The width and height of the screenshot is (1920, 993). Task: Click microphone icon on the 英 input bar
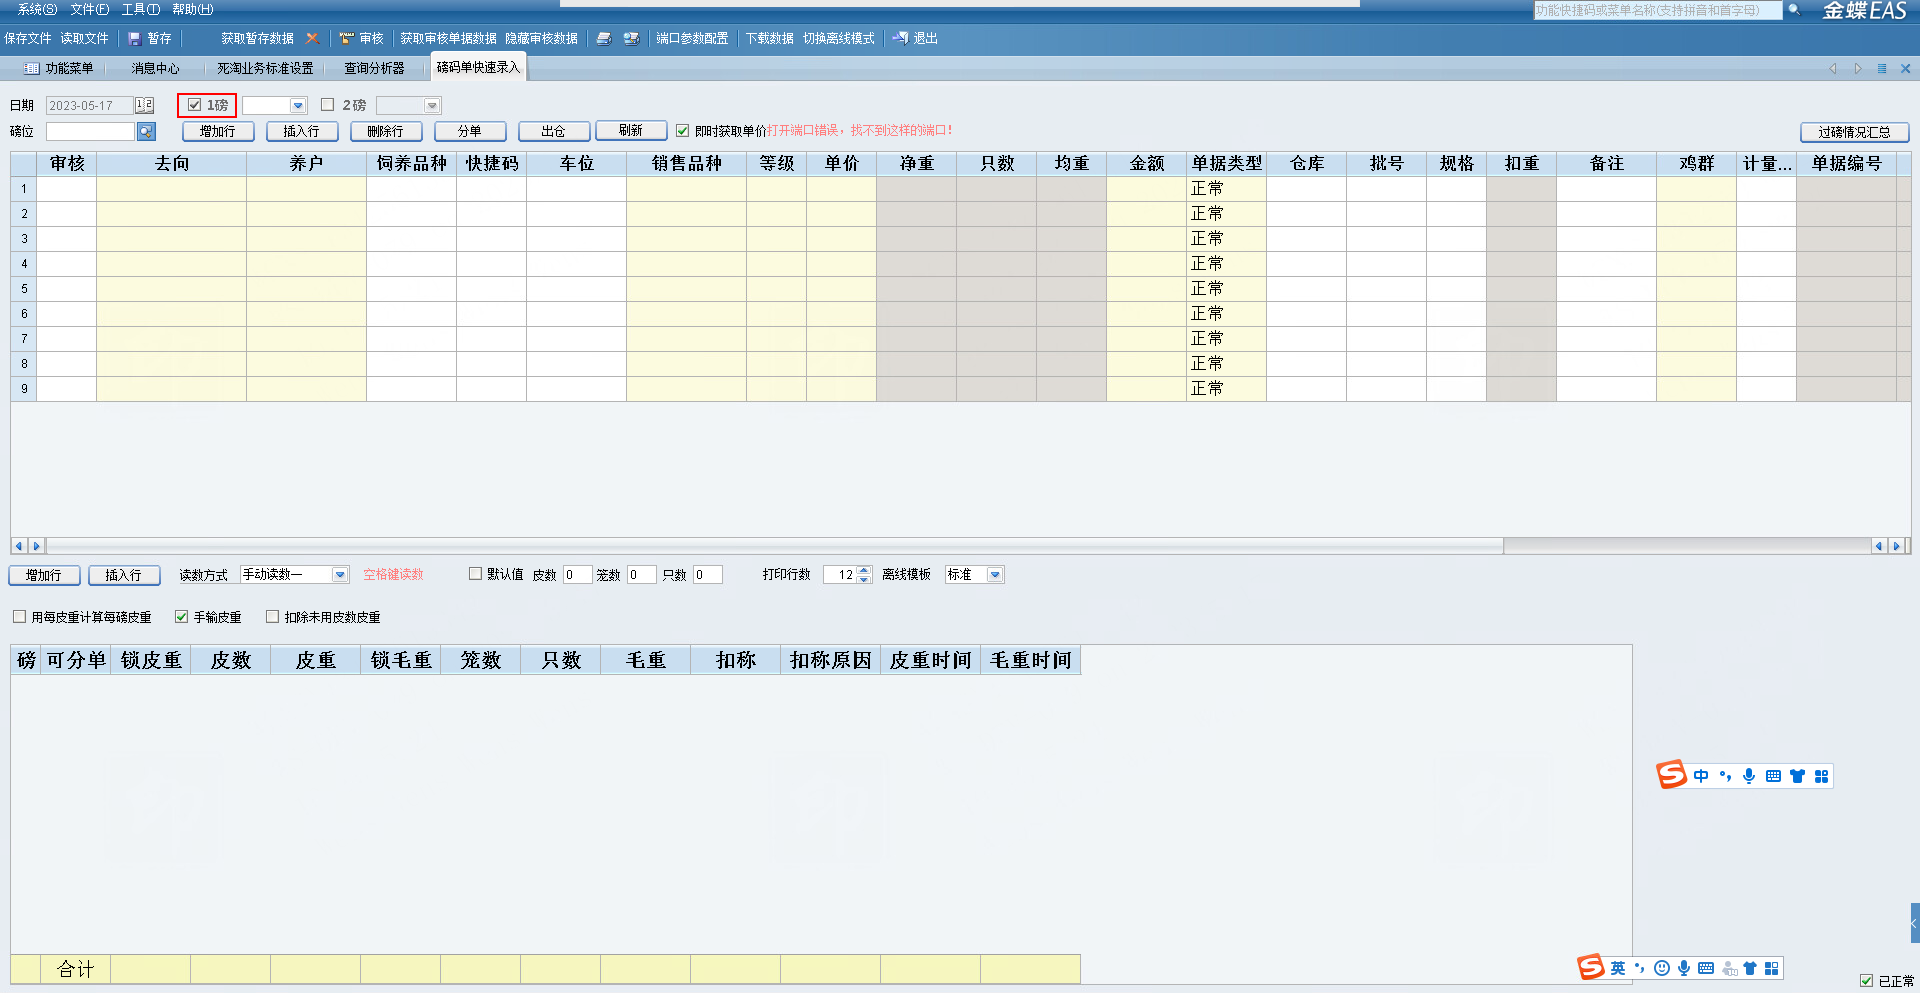(1684, 968)
